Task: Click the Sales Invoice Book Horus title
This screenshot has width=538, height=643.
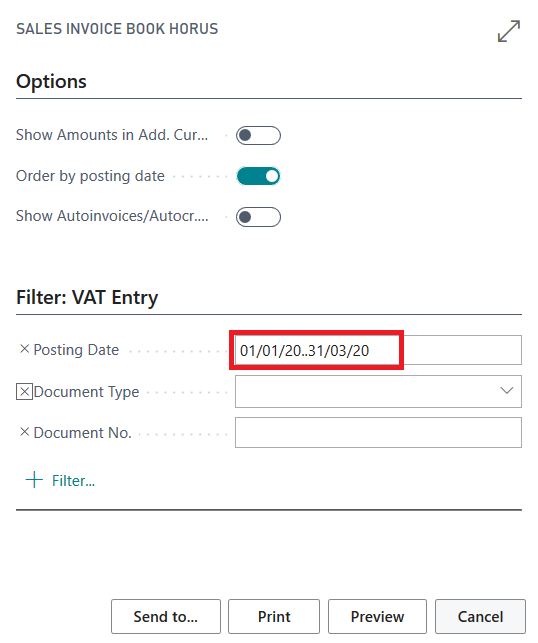Action: click(x=117, y=29)
